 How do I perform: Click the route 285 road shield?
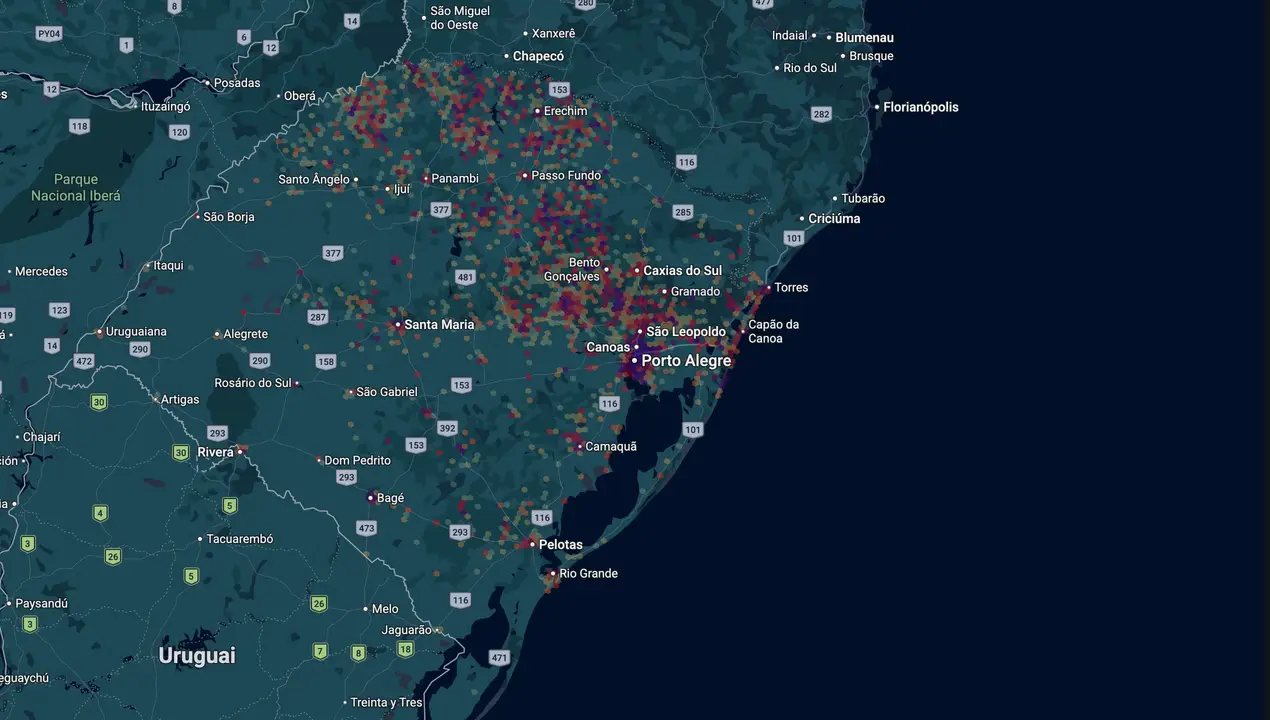(x=683, y=212)
